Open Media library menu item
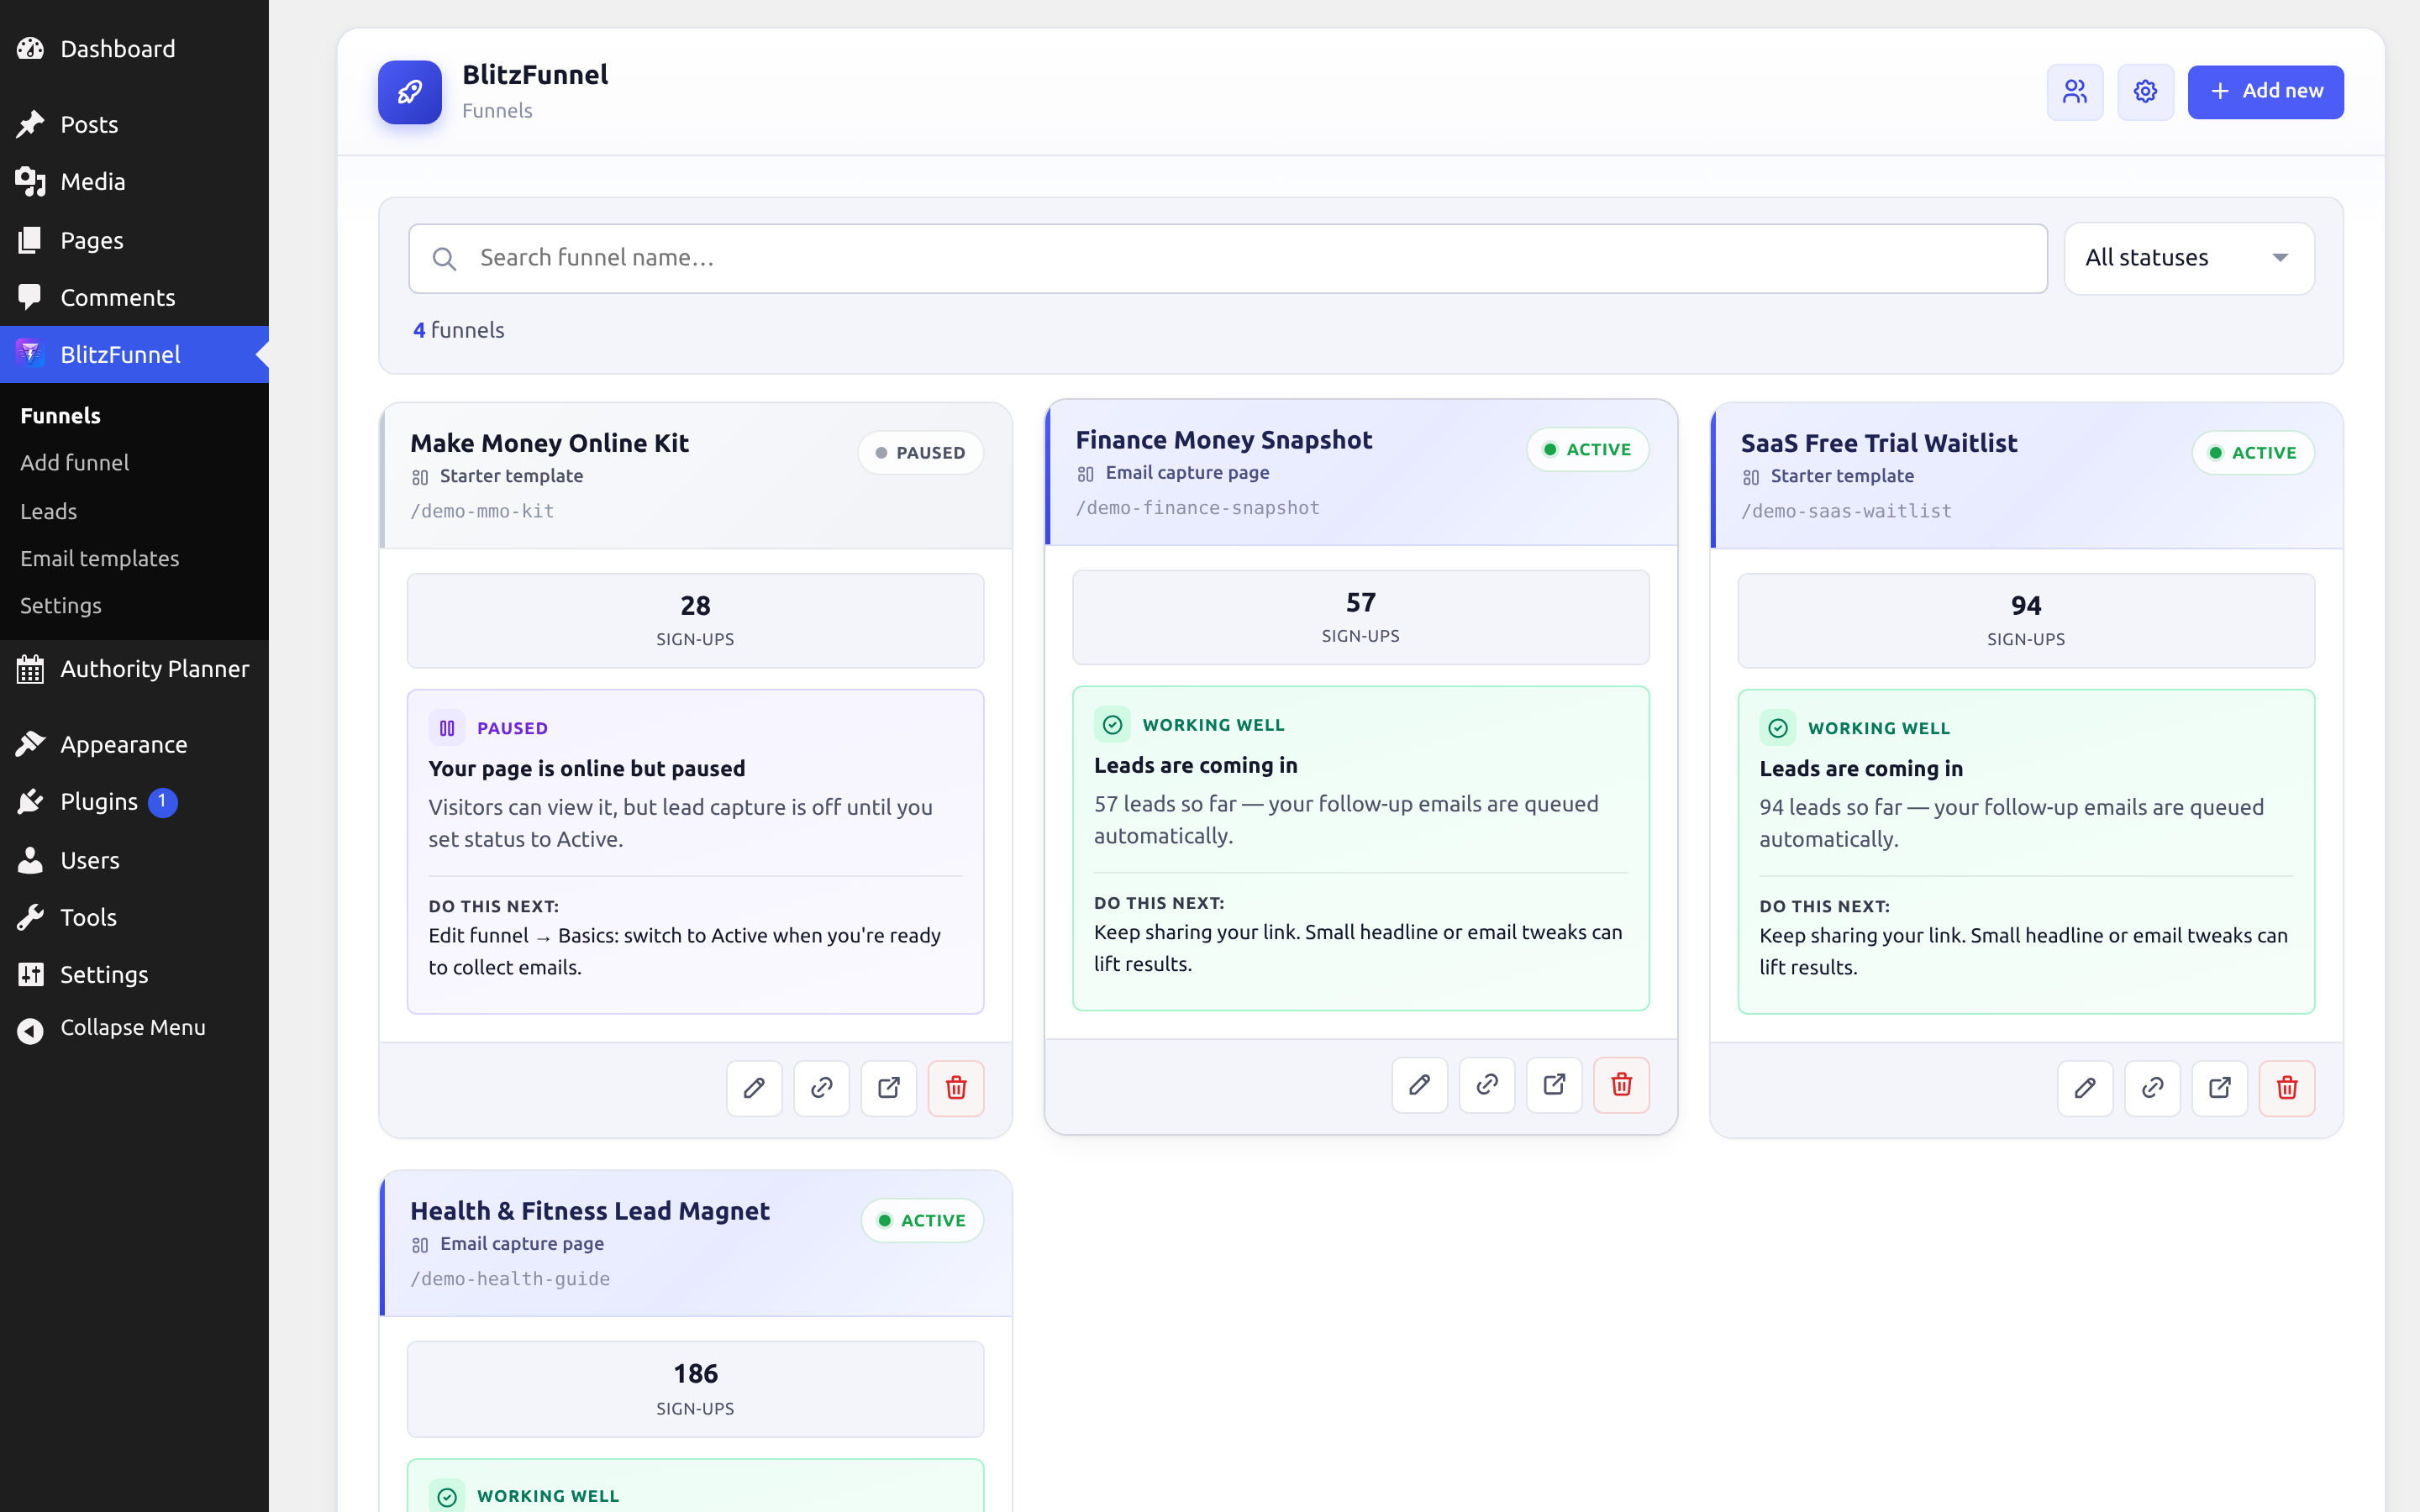The width and height of the screenshot is (2420, 1512). 134,182
